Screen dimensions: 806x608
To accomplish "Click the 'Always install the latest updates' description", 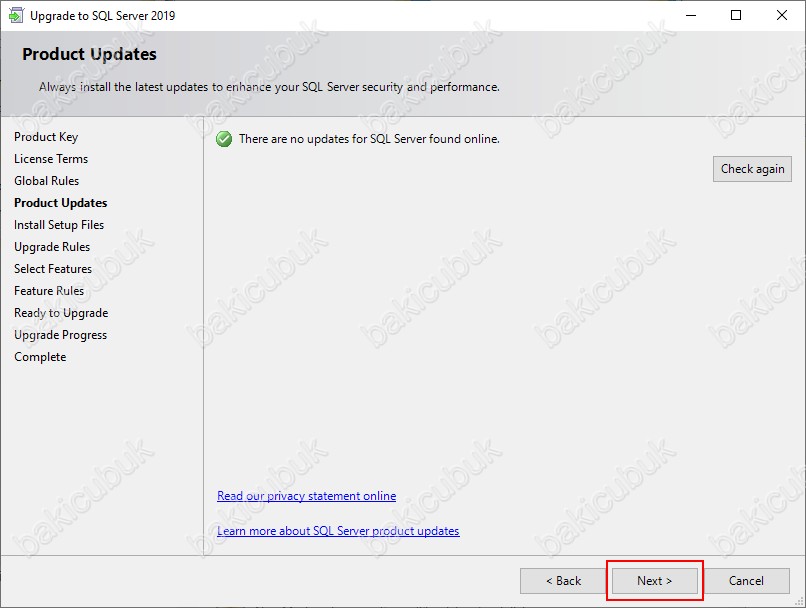I will tap(269, 87).
